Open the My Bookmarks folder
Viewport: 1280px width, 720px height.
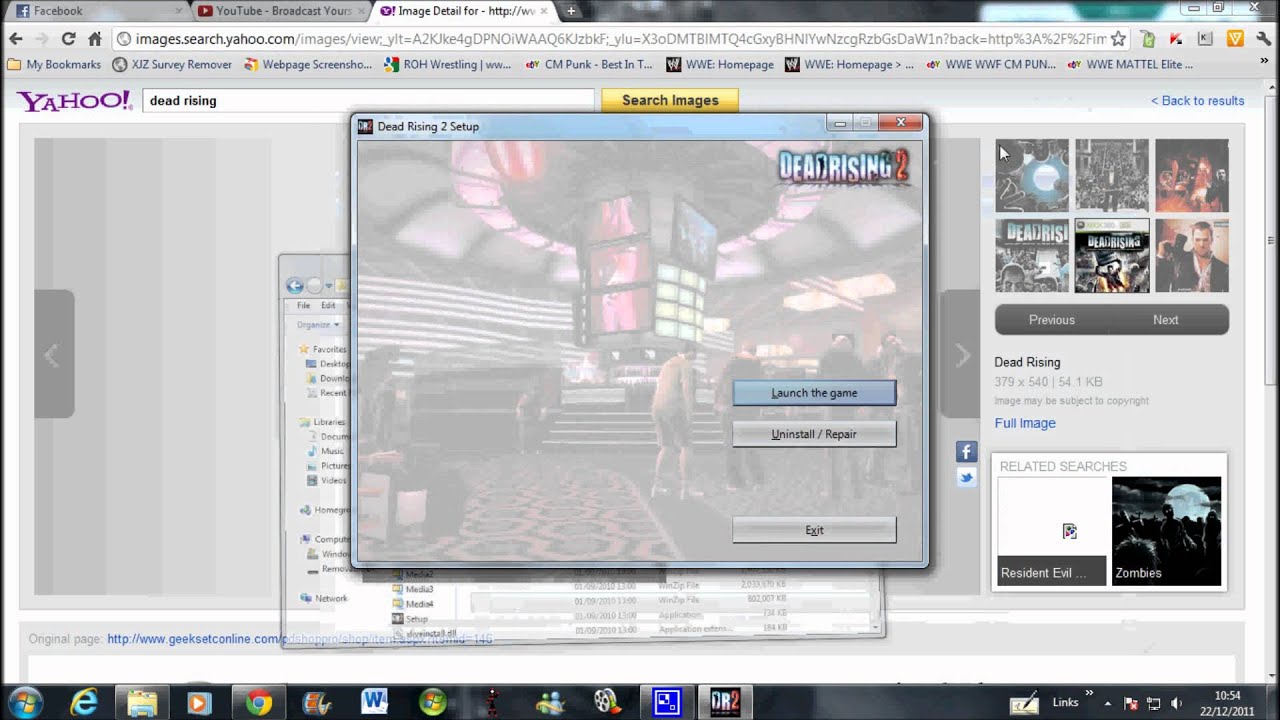point(54,64)
